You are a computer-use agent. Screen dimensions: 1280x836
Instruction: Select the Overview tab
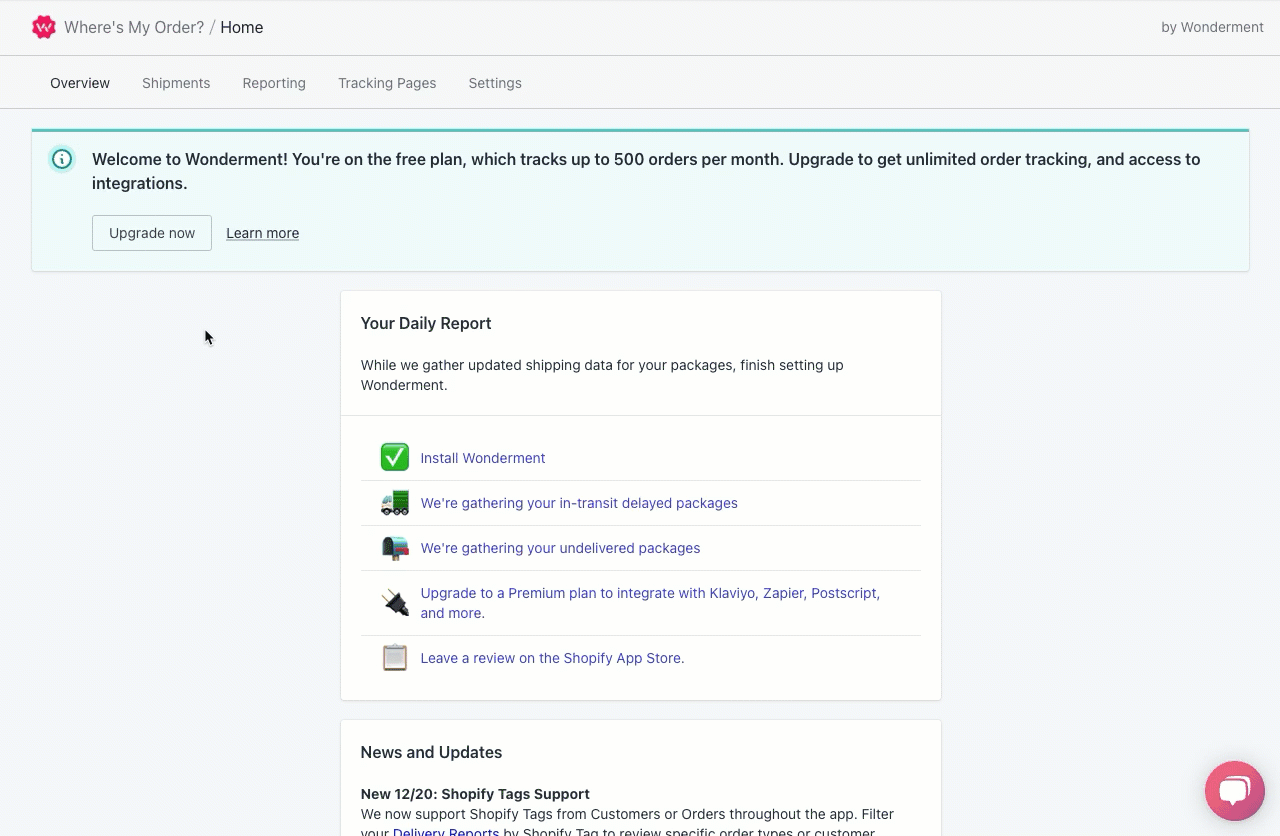pos(80,83)
